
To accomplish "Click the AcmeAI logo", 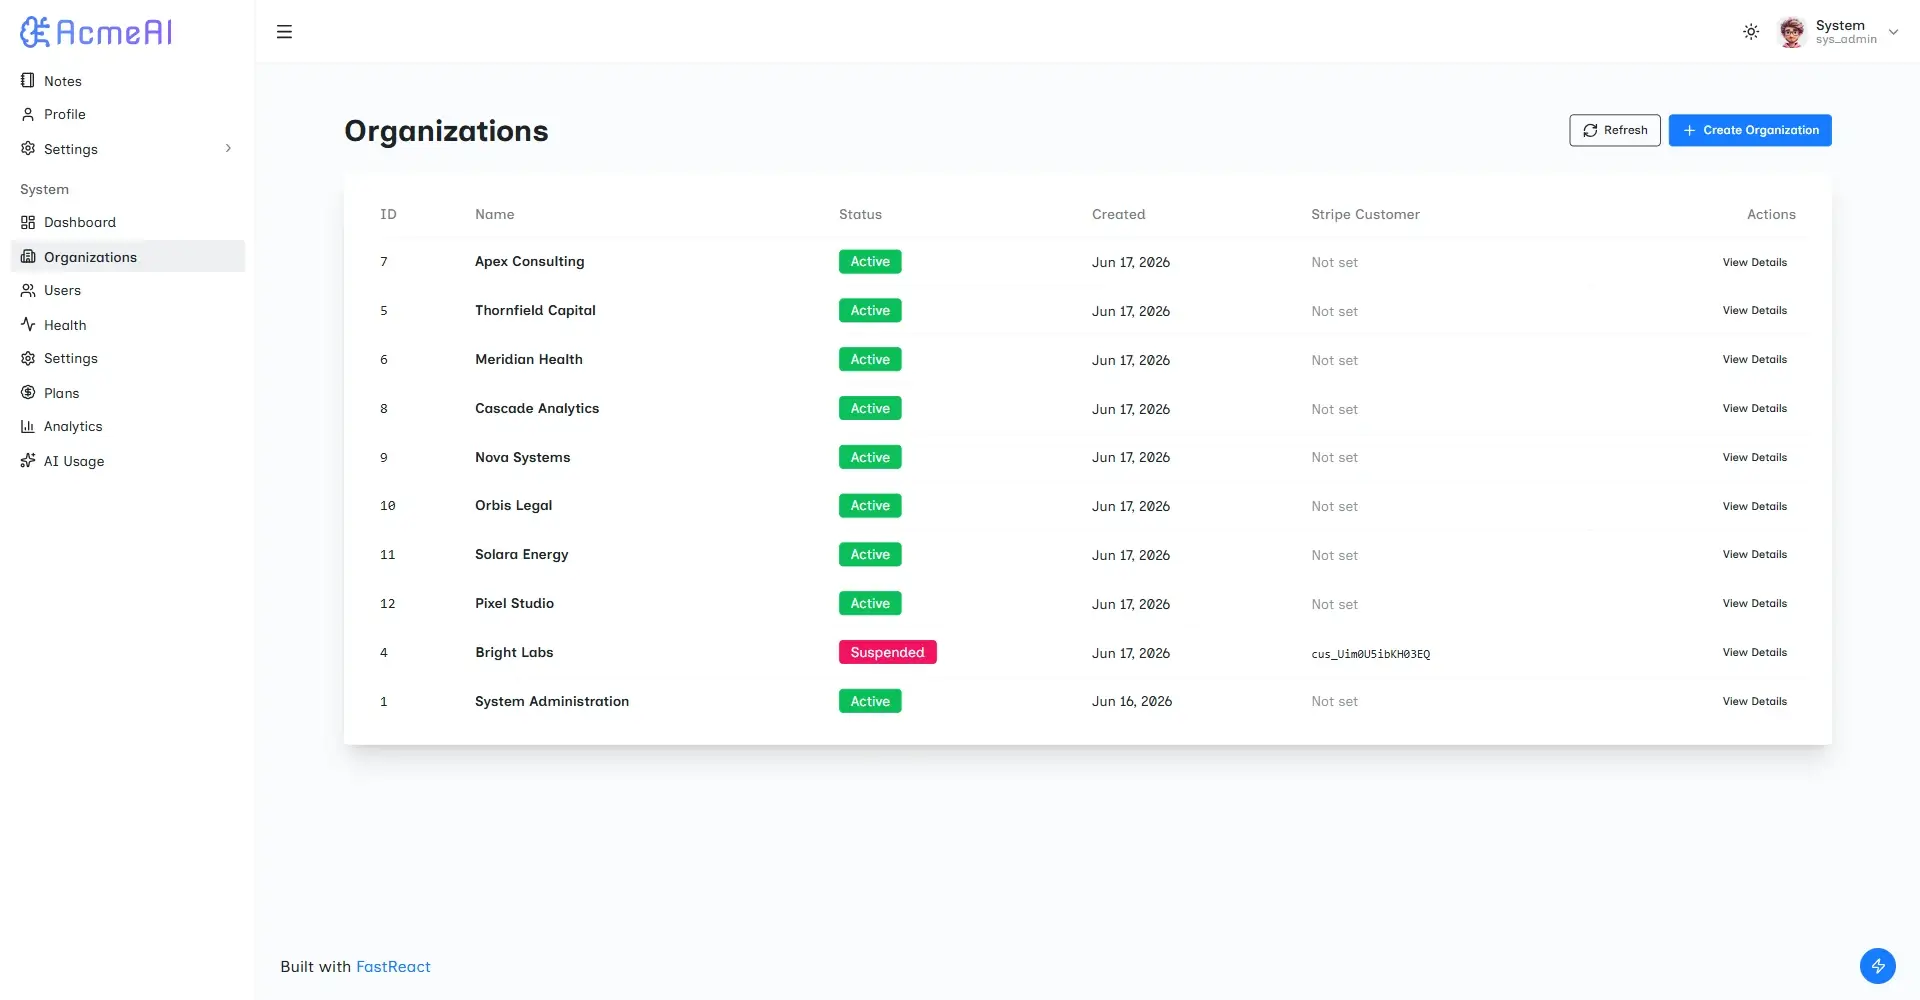I will pos(96,32).
